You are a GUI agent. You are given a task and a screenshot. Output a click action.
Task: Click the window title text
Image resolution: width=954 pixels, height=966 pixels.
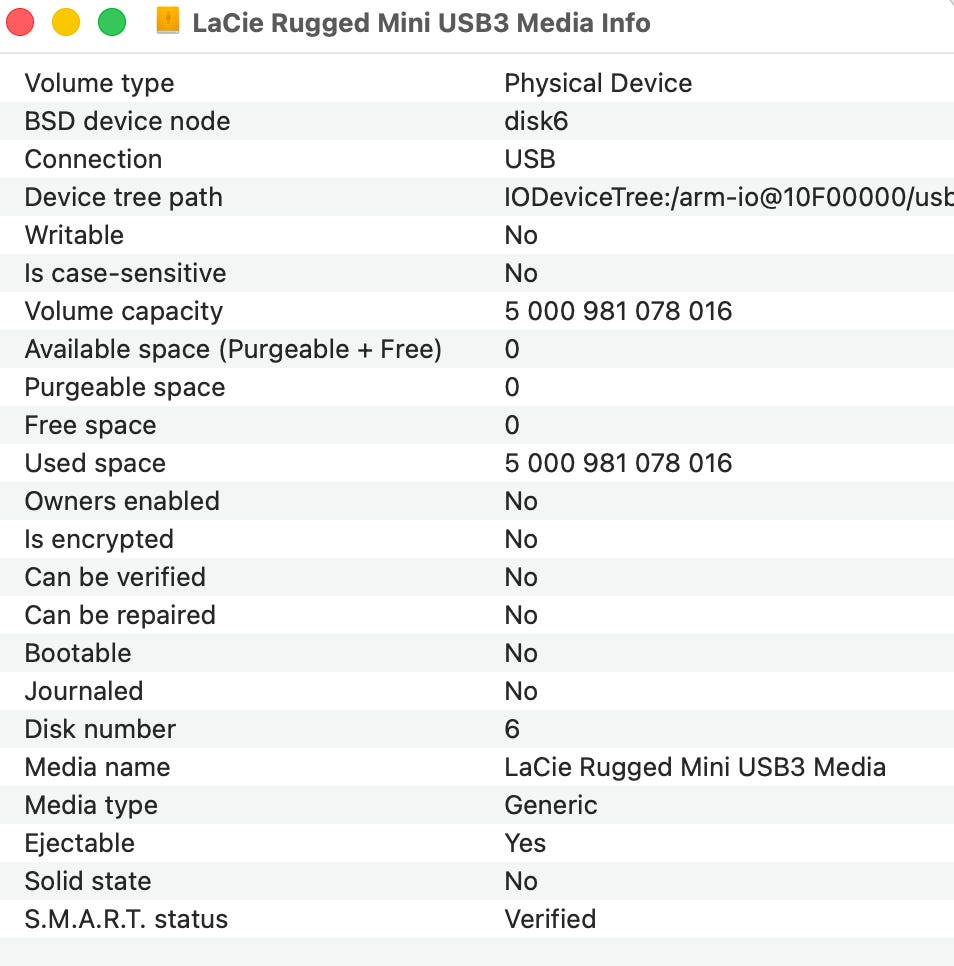tap(421, 23)
